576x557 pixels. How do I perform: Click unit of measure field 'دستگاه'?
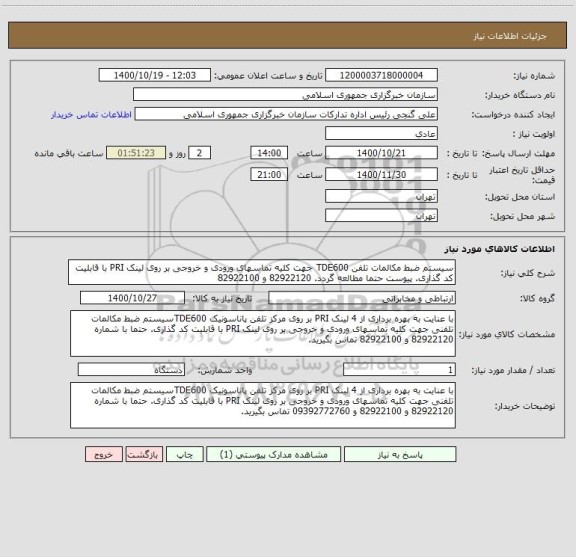coord(131,370)
